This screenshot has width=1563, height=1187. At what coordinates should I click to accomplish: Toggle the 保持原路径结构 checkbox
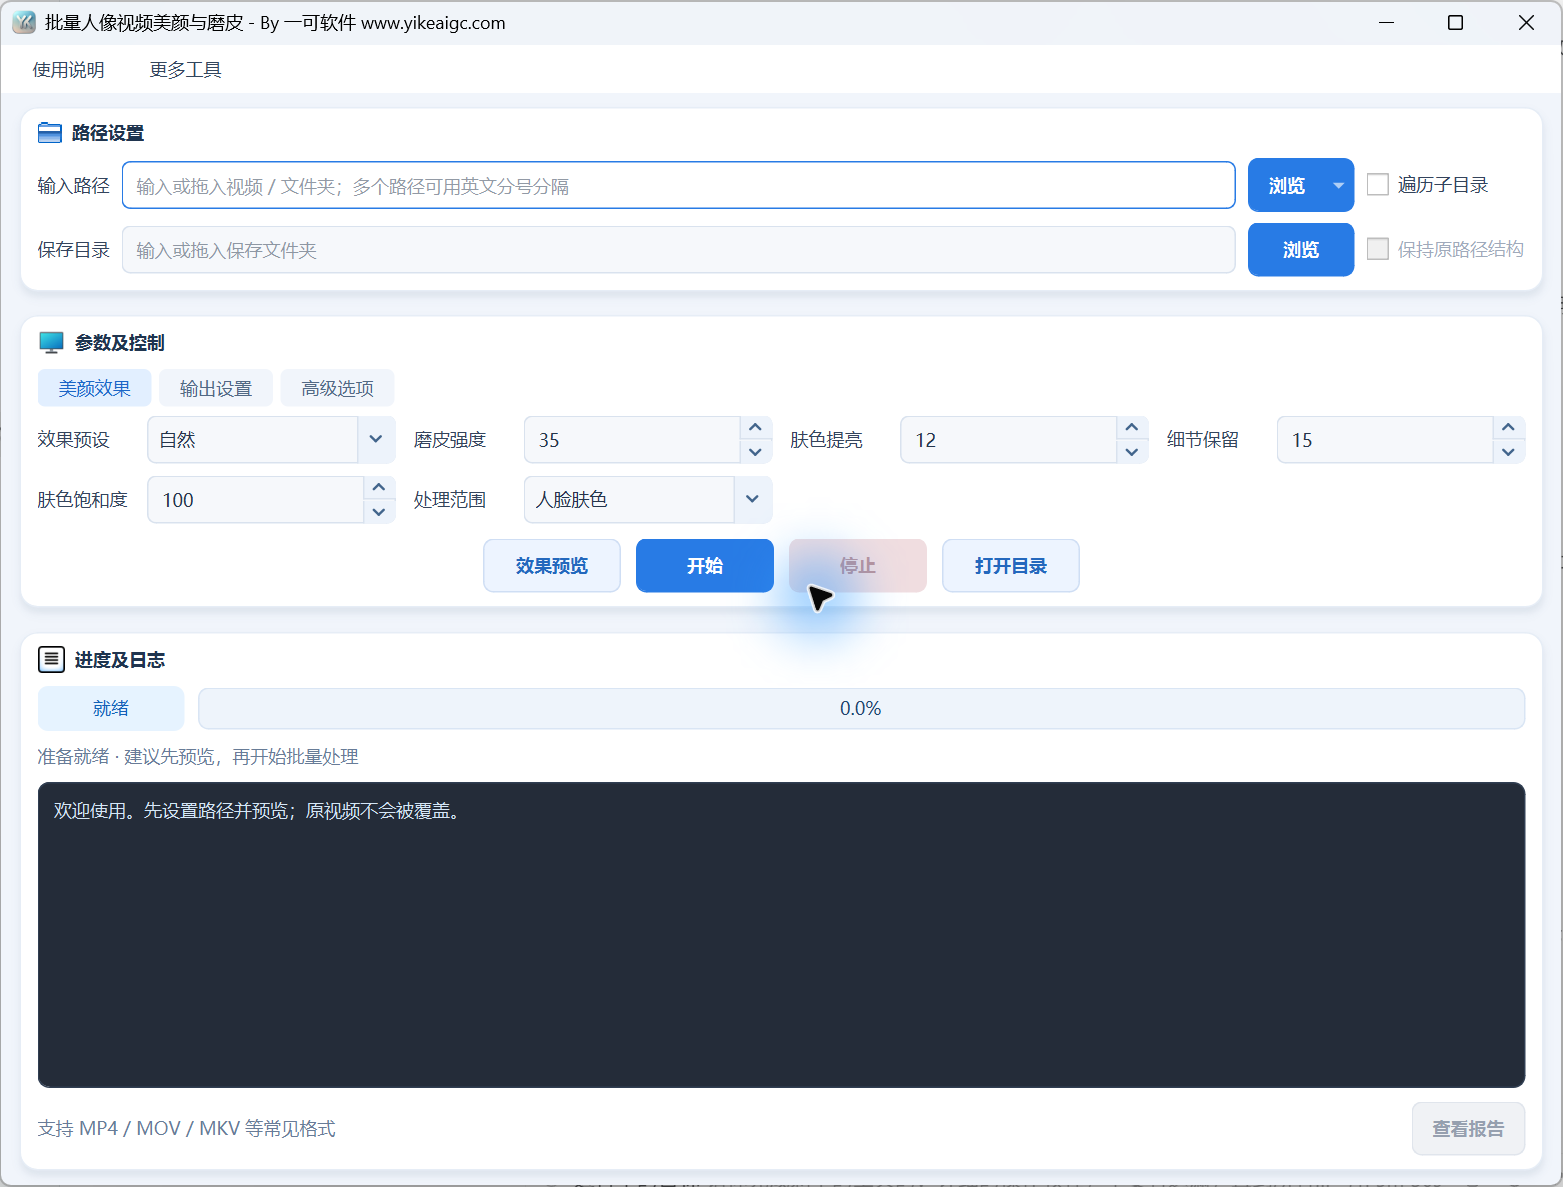pyautogui.click(x=1378, y=249)
